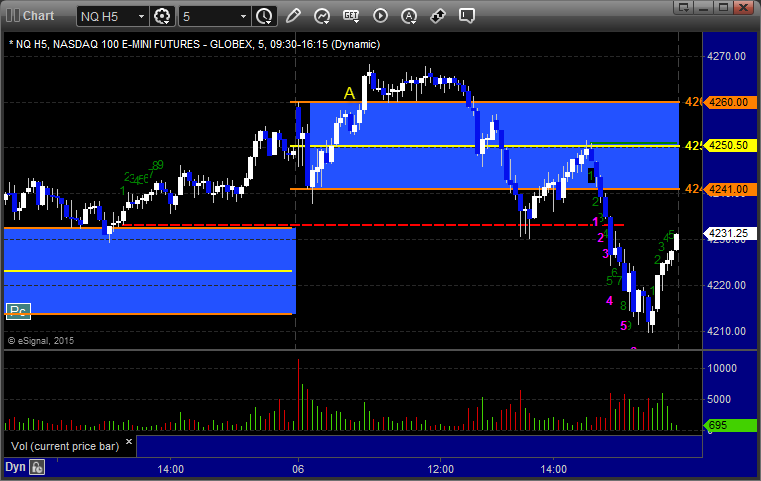Open the chart settings gear menu
Viewport: 761px width, 481px height.
click(x=162, y=16)
